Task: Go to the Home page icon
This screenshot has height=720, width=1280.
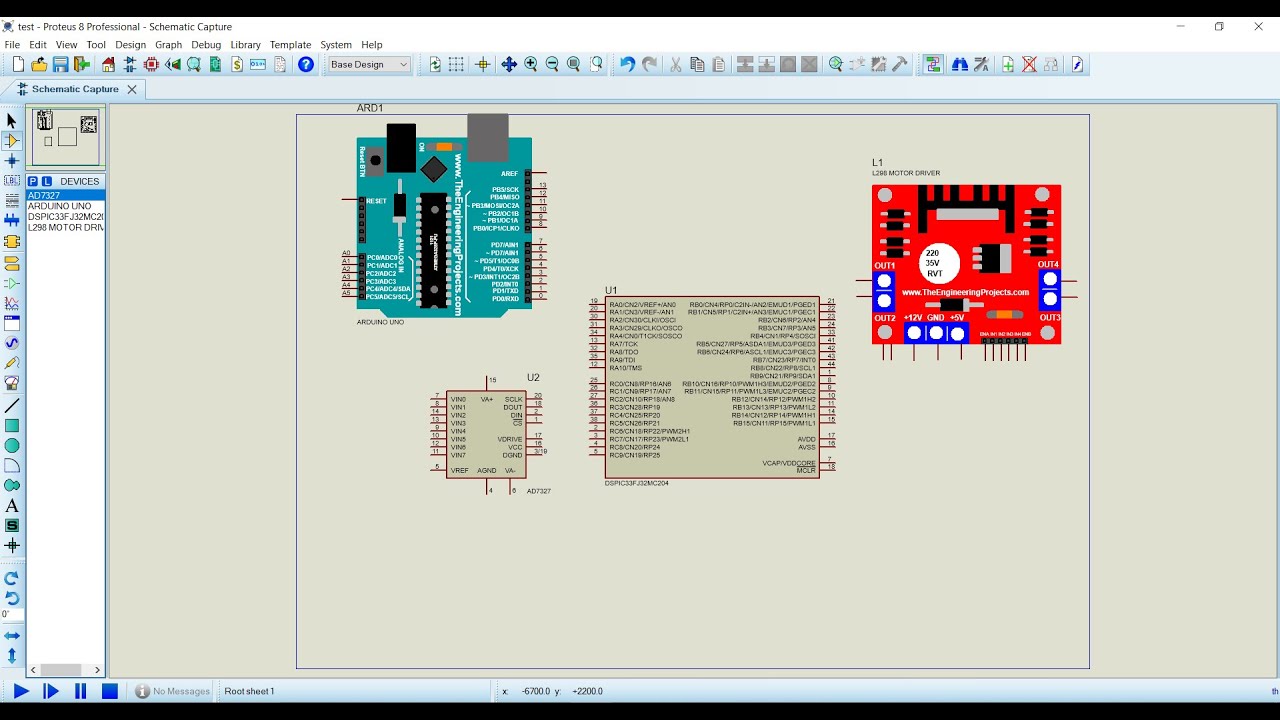Action: [109, 64]
